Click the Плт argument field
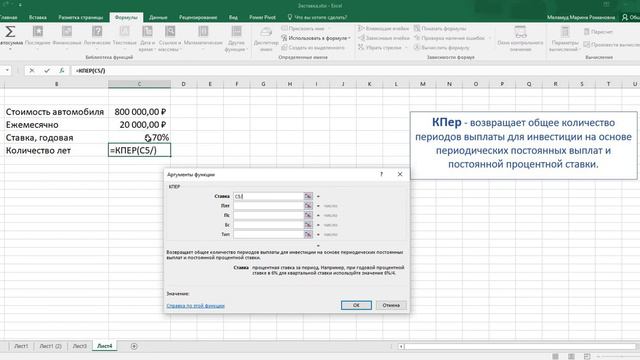The height and width of the screenshot is (360, 640). pos(268,206)
